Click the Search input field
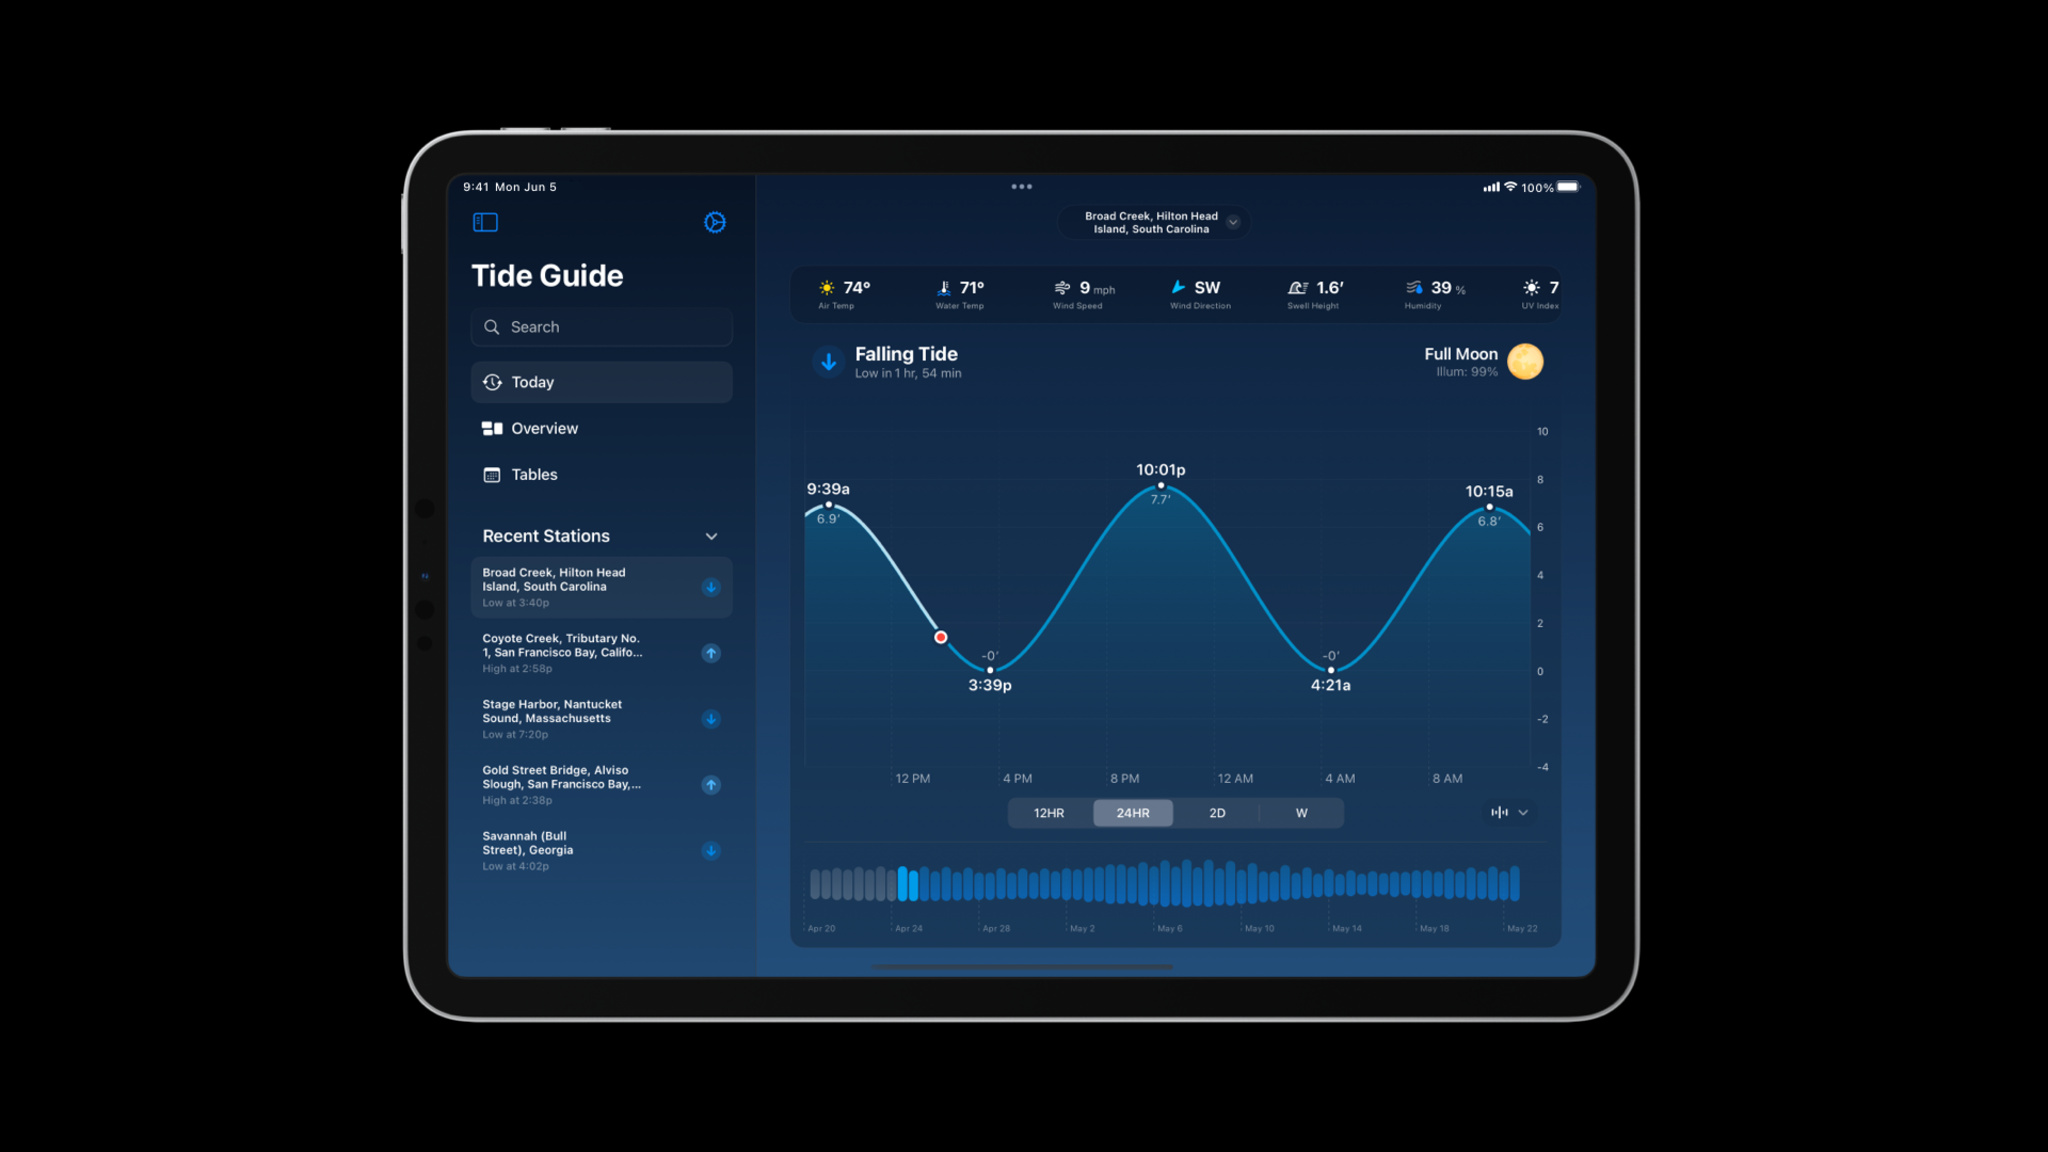Screen dimensions: 2048x1152 (x=602, y=326)
